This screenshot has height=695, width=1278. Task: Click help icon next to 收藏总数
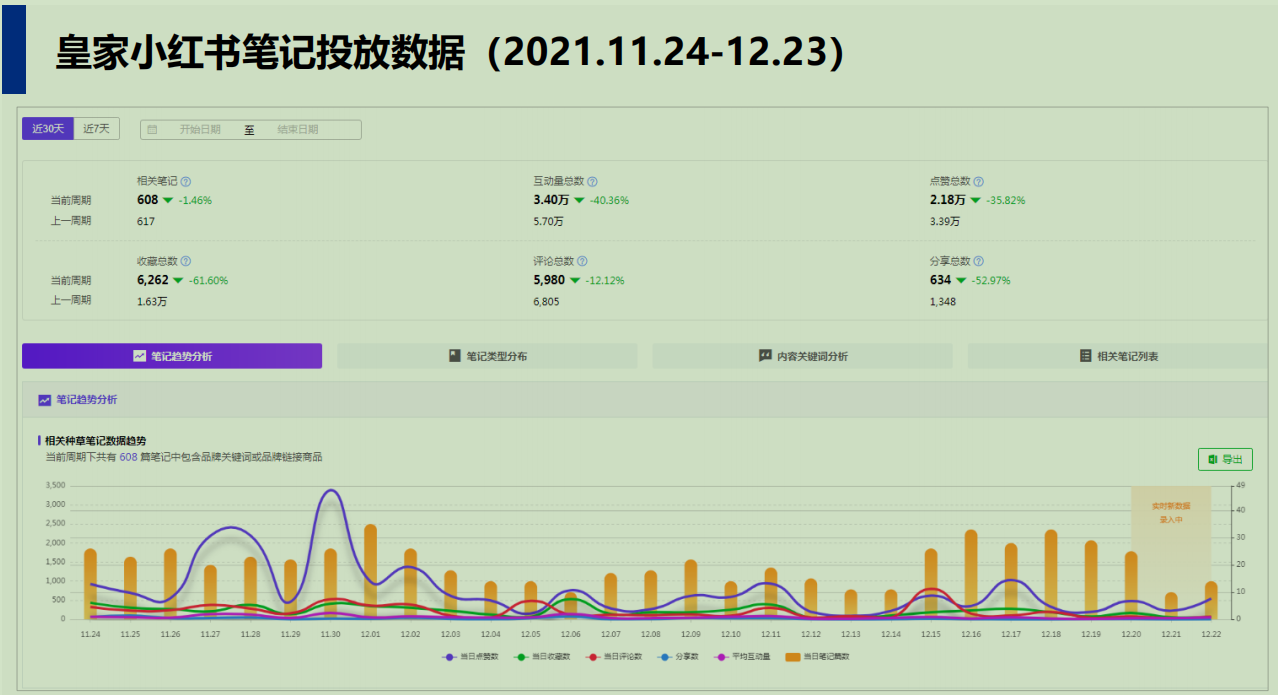185,262
